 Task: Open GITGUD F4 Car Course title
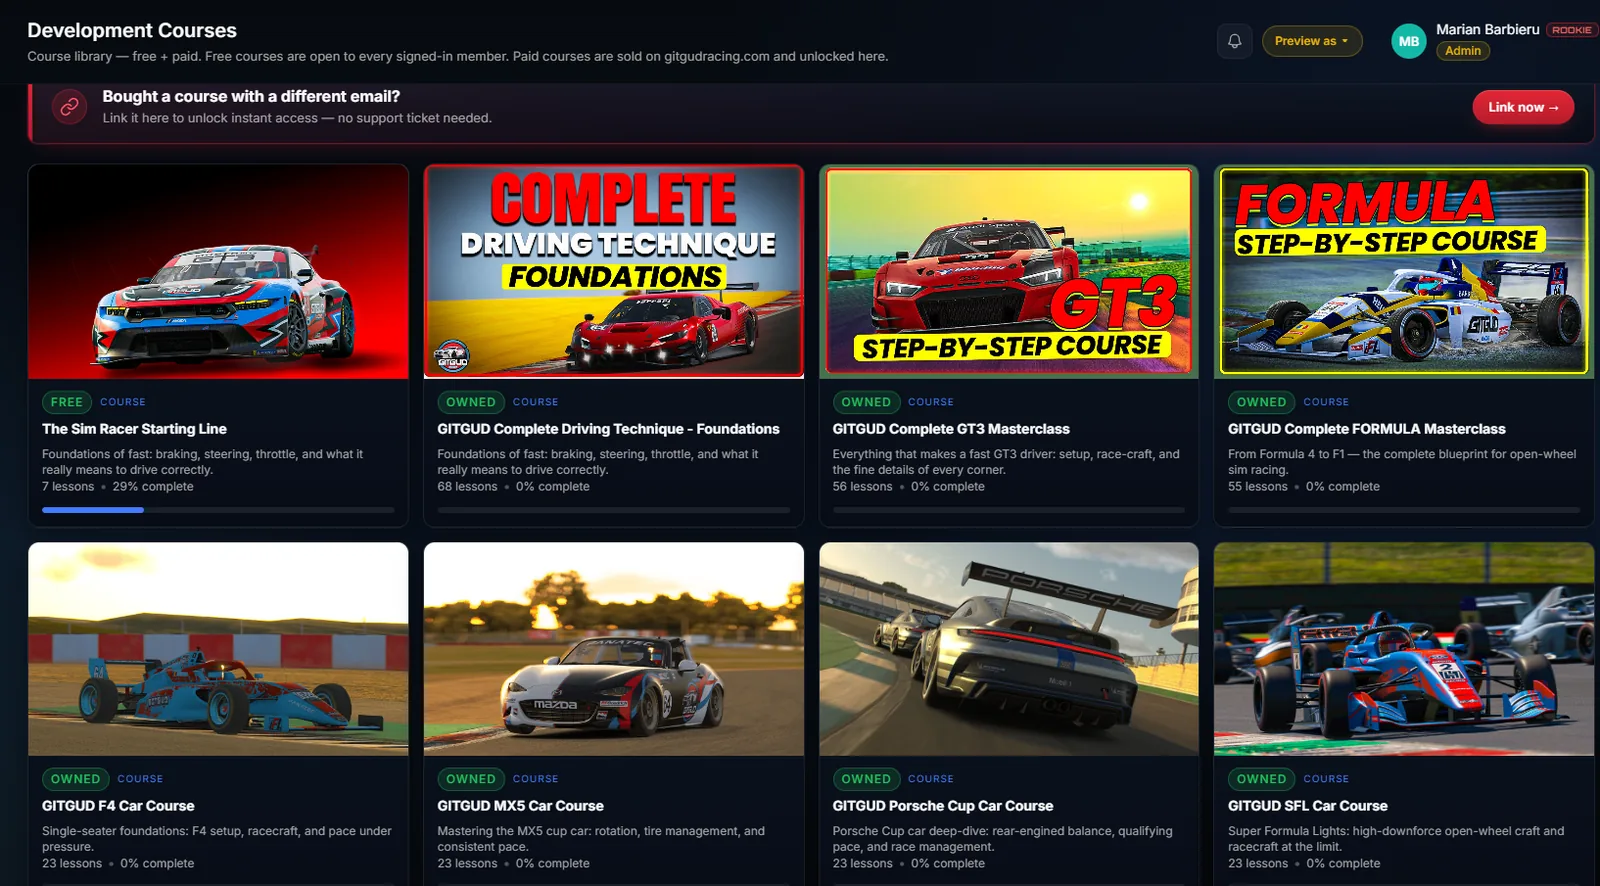point(118,806)
